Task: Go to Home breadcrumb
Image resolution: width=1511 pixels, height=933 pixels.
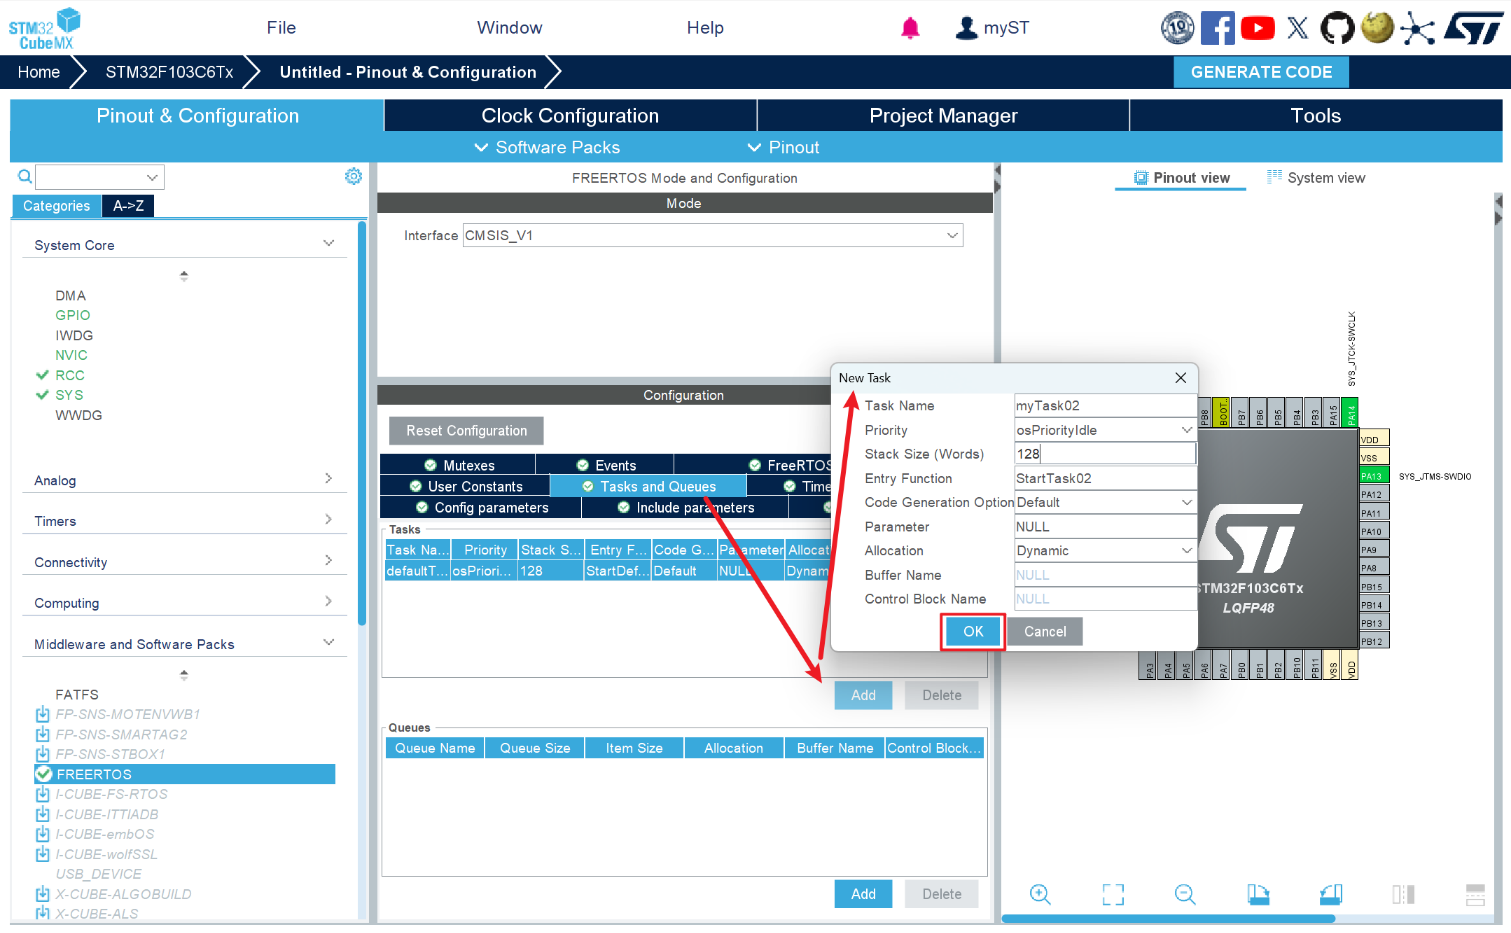Action: click(x=39, y=72)
